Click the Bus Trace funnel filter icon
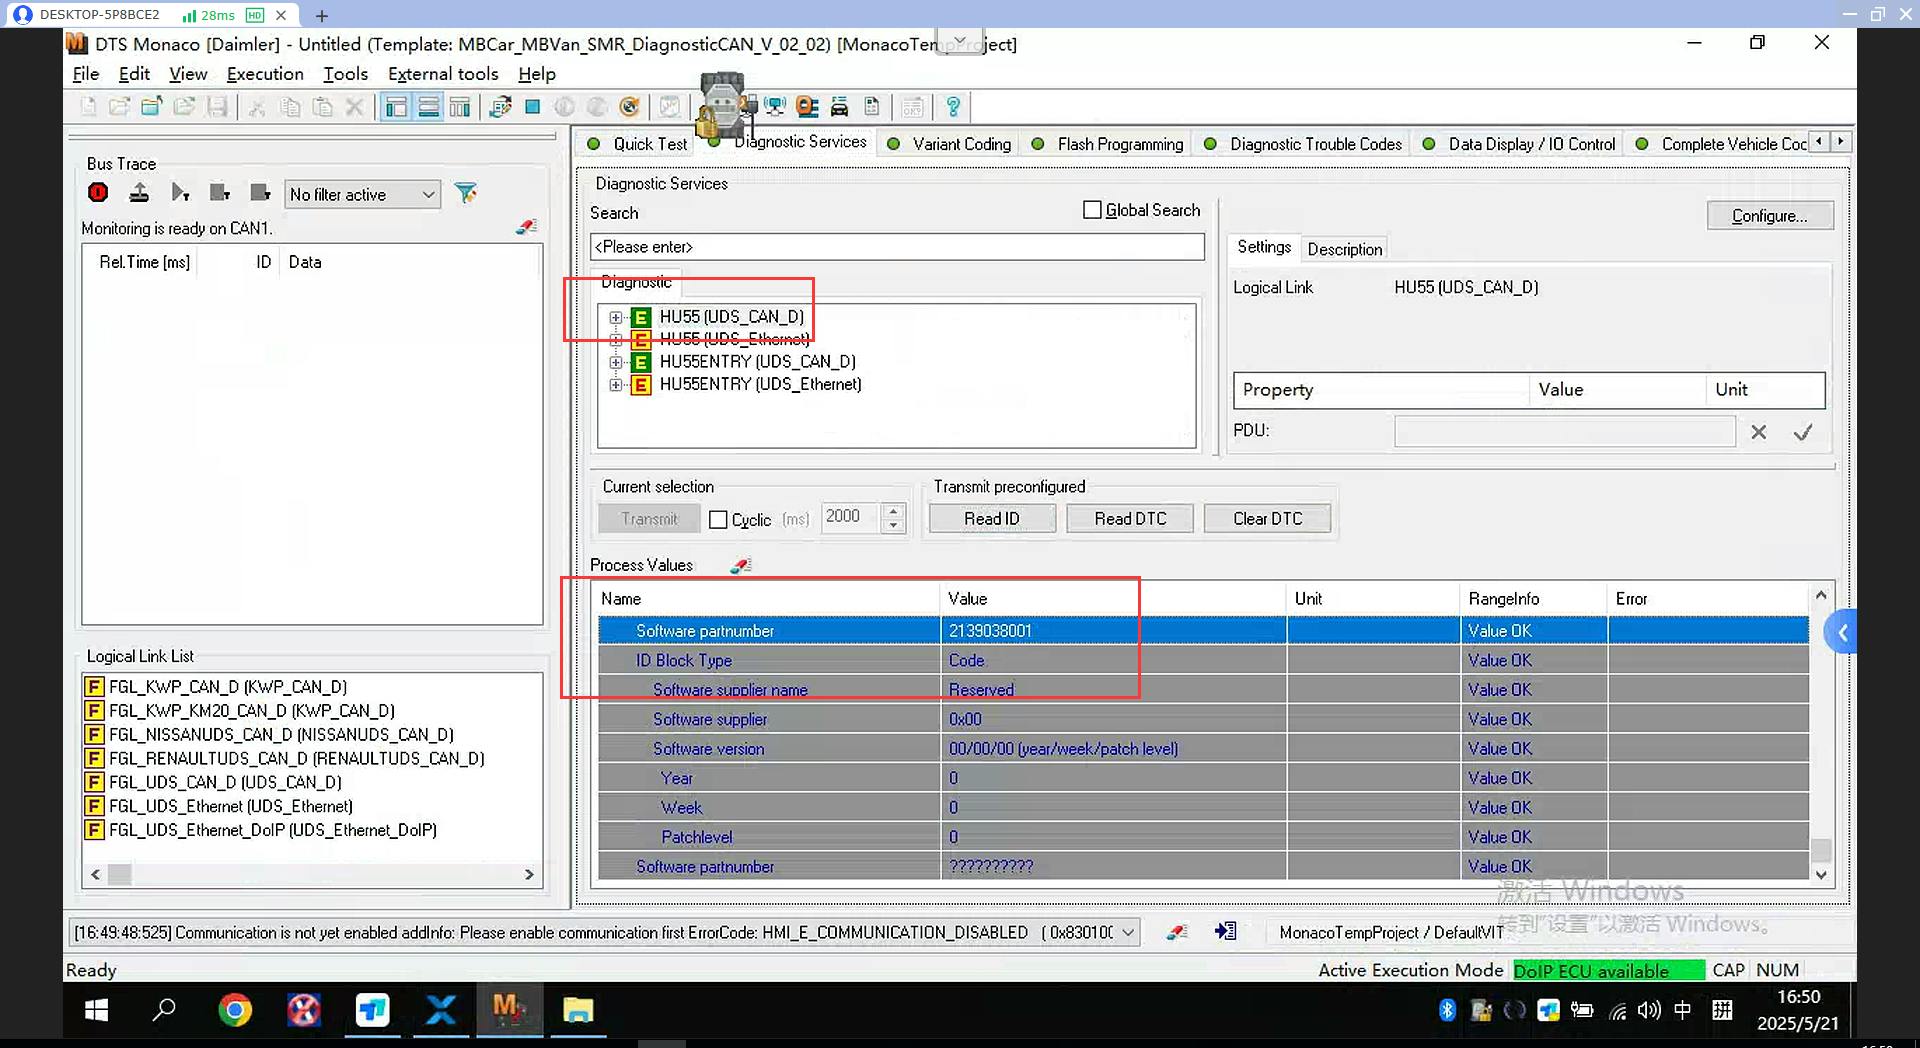The height and width of the screenshot is (1048, 1920). tap(466, 193)
